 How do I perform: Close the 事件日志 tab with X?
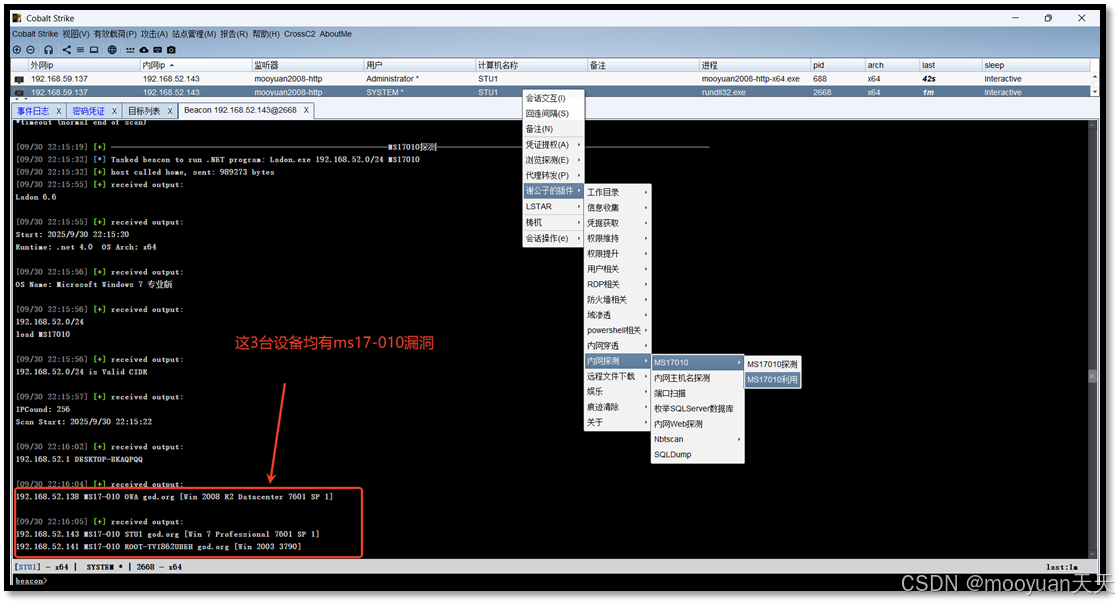pyautogui.click(x=59, y=111)
